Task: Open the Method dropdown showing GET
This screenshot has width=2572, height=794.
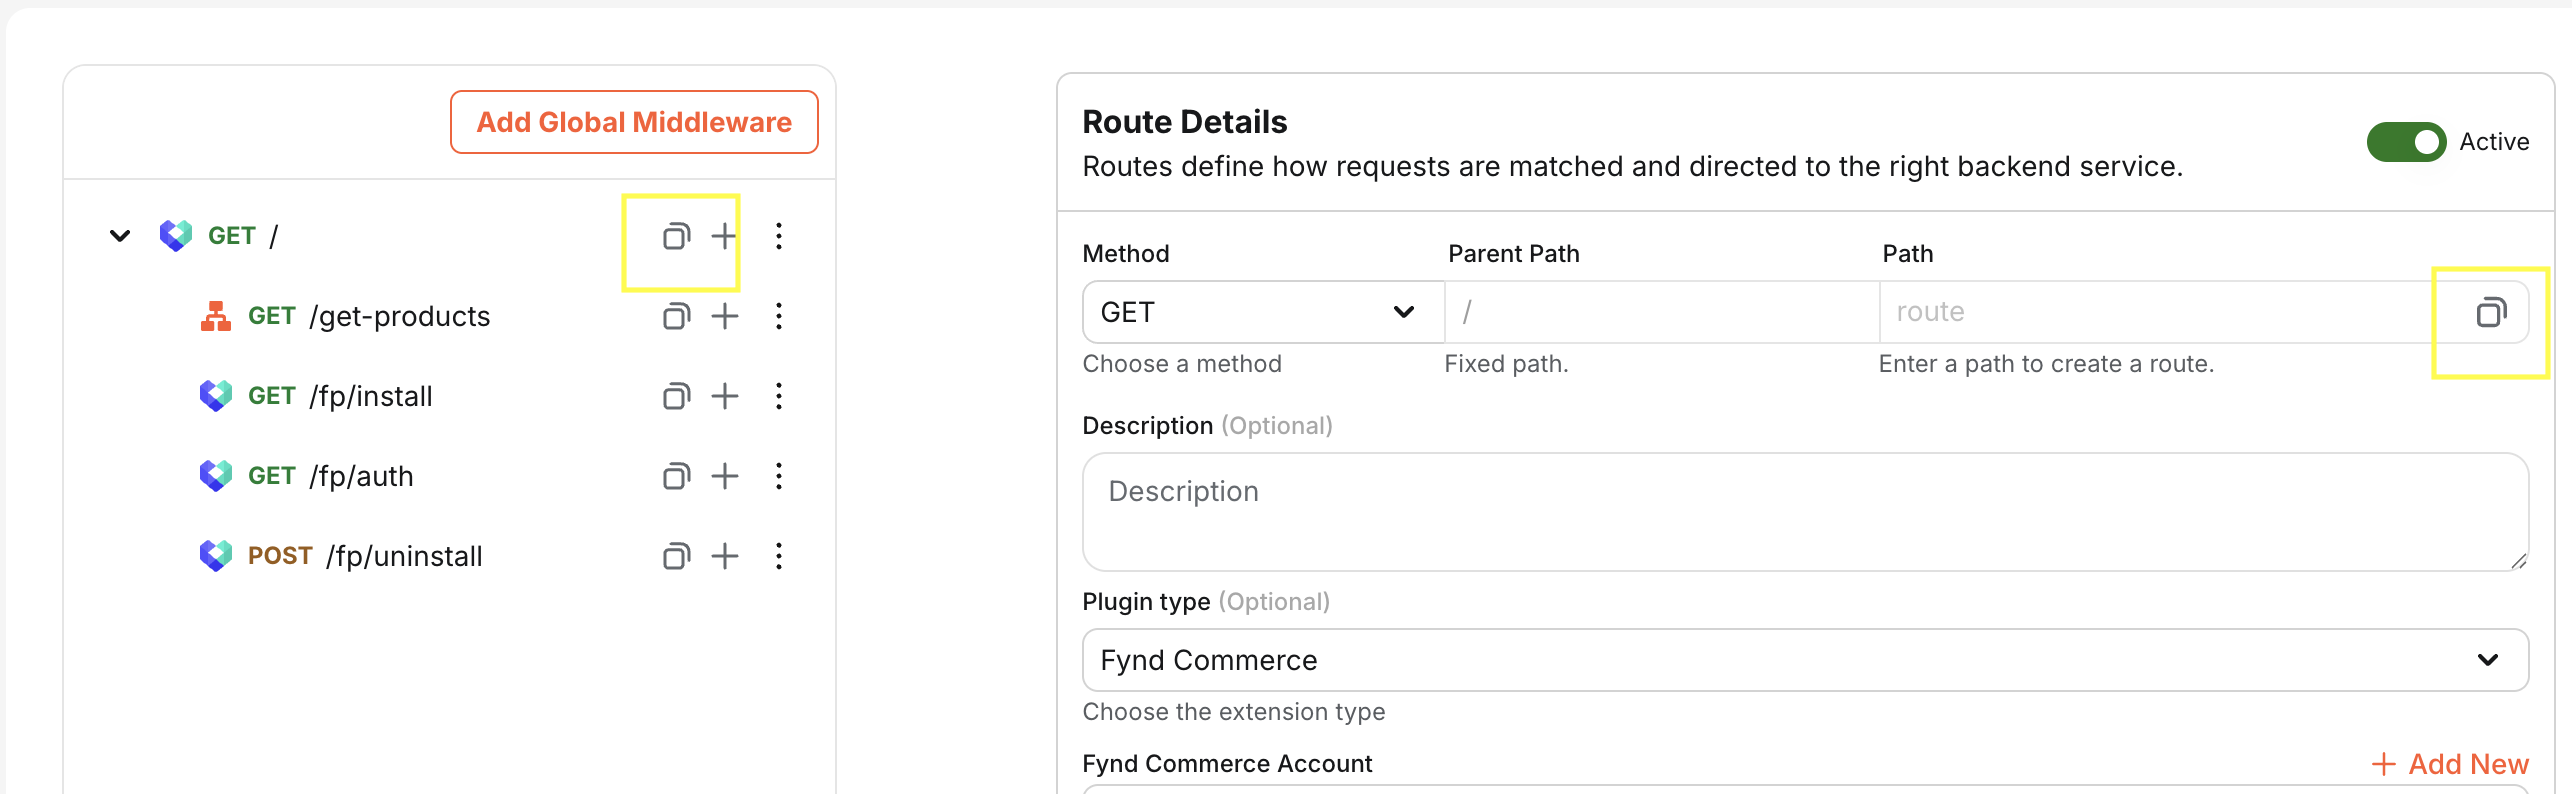Action: 1263,312
